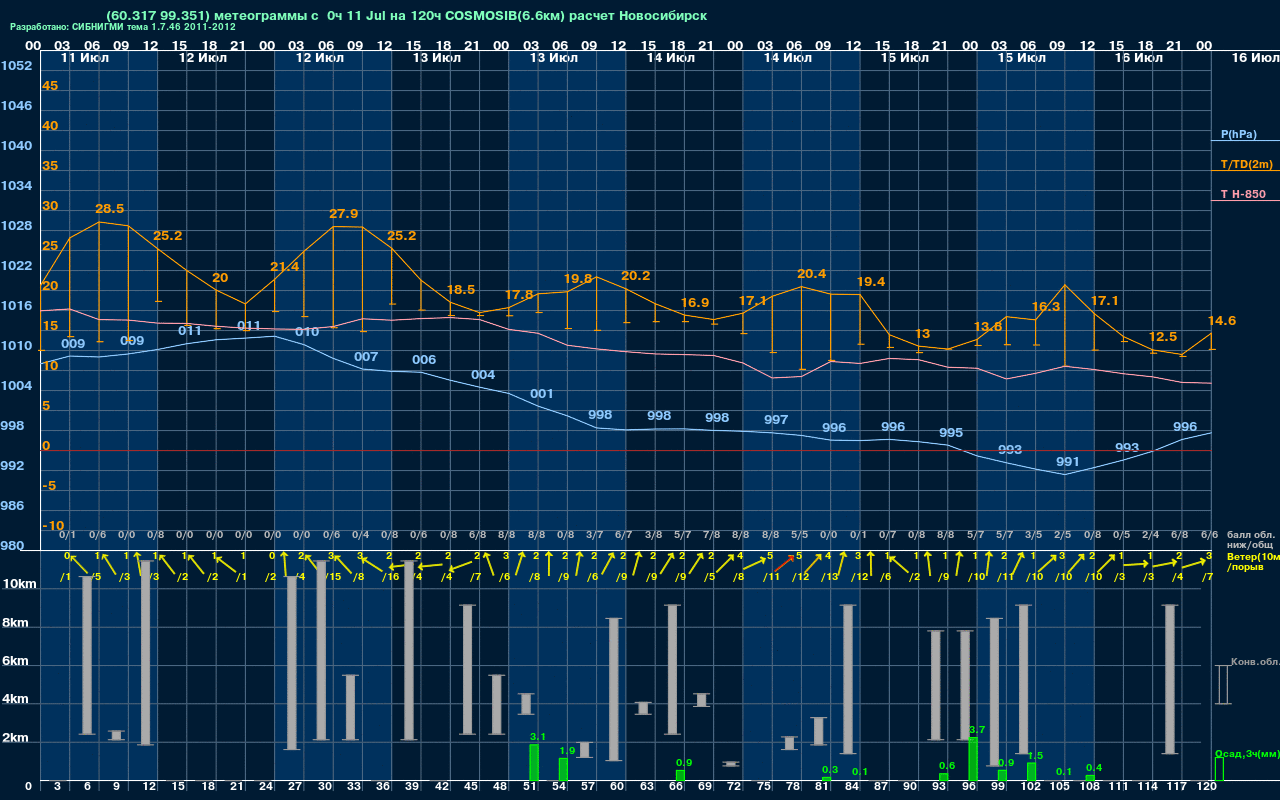The height and width of the screenshot is (800, 1280).
Task: Click the 0.3 precipitation amount label
Action: click(x=830, y=770)
